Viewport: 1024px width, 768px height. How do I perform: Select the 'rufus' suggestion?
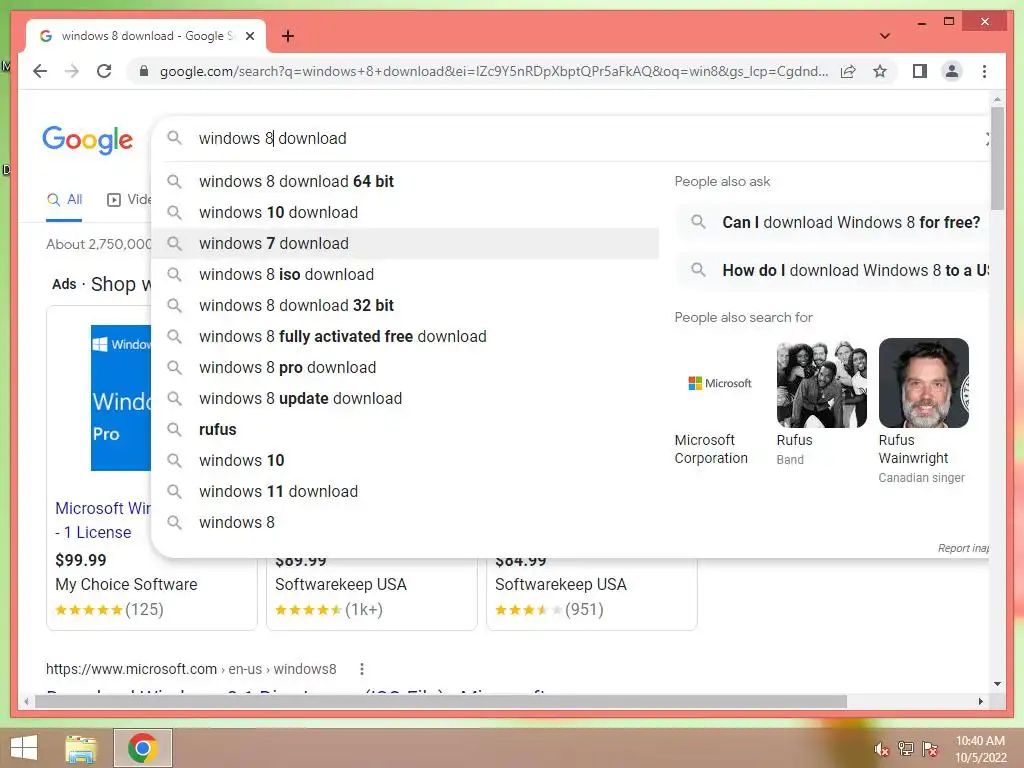405,430
